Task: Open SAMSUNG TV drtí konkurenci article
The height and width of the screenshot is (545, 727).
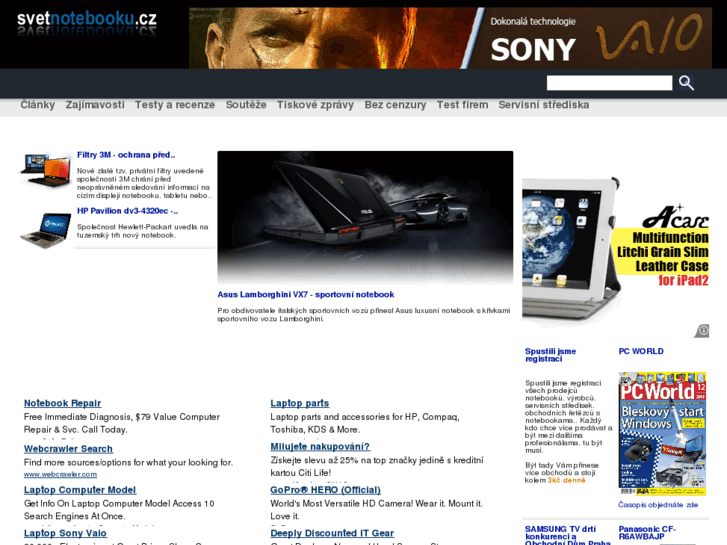Action: 568,536
